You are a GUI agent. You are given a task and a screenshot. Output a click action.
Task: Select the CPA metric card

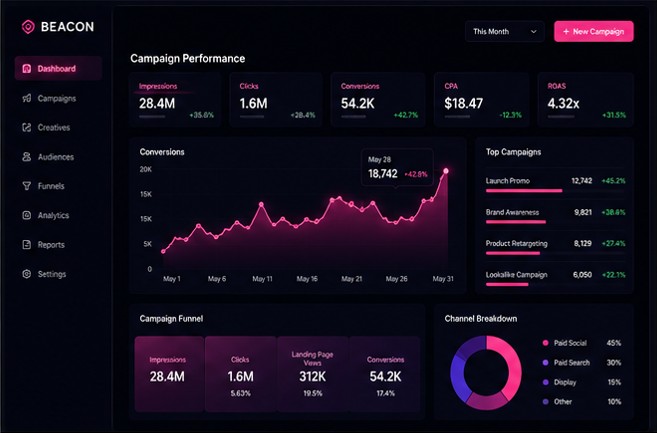coord(481,99)
